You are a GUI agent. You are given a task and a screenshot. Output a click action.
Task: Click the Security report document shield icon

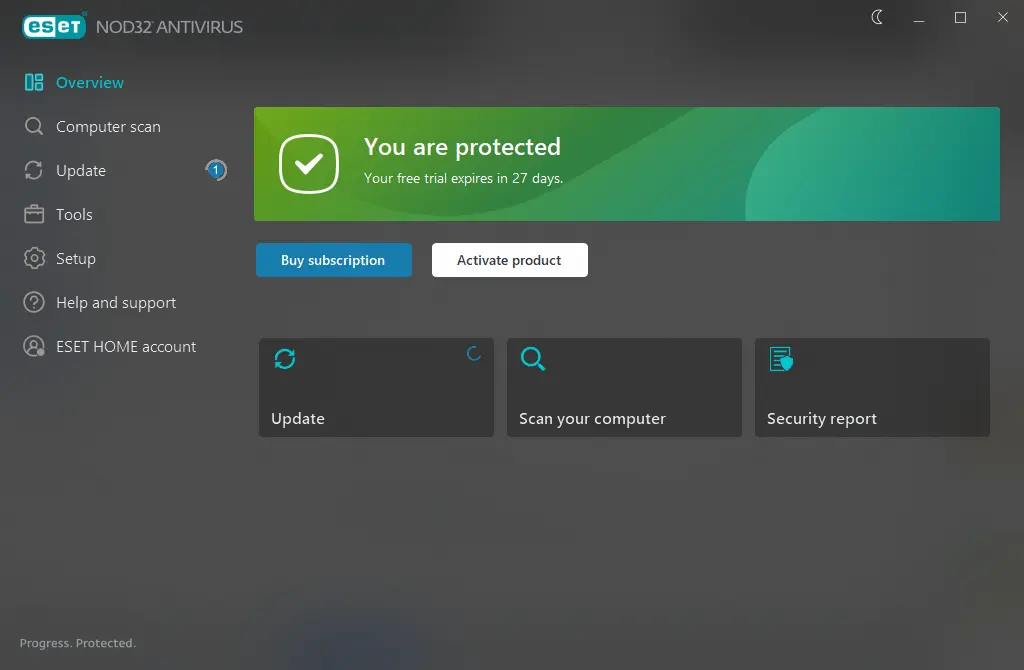click(781, 359)
